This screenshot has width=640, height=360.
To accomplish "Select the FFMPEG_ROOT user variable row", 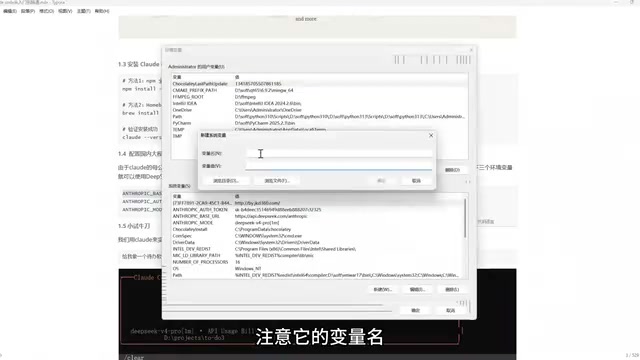I will (x=319, y=97).
